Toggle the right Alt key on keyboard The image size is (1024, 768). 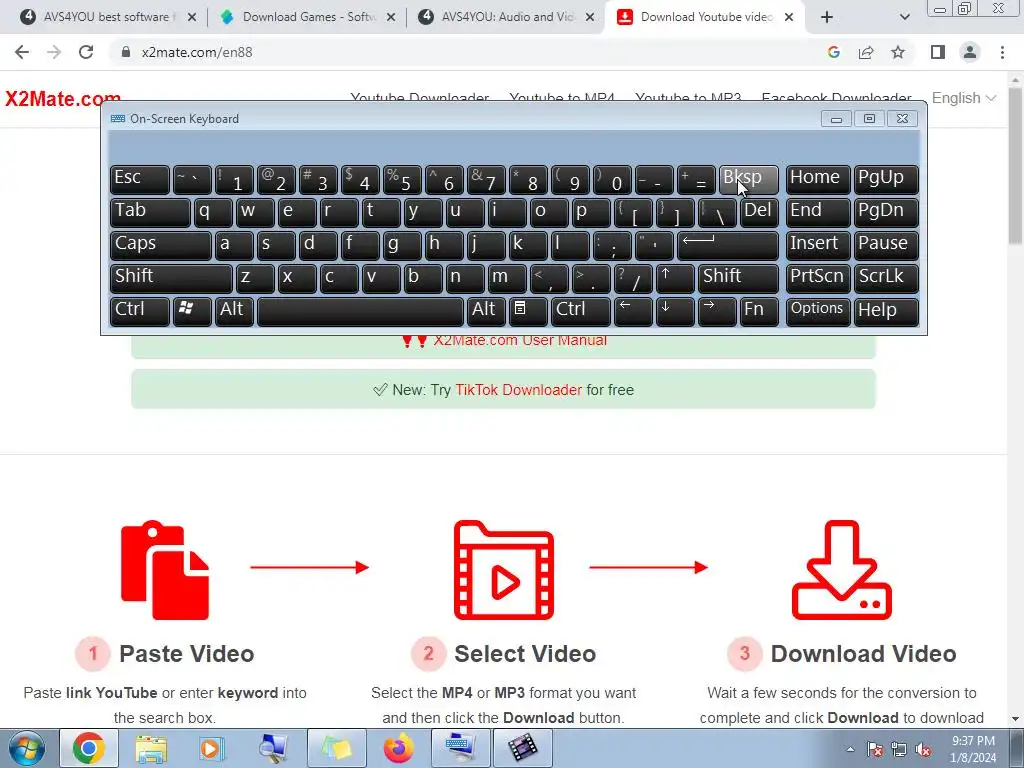[486, 311]
